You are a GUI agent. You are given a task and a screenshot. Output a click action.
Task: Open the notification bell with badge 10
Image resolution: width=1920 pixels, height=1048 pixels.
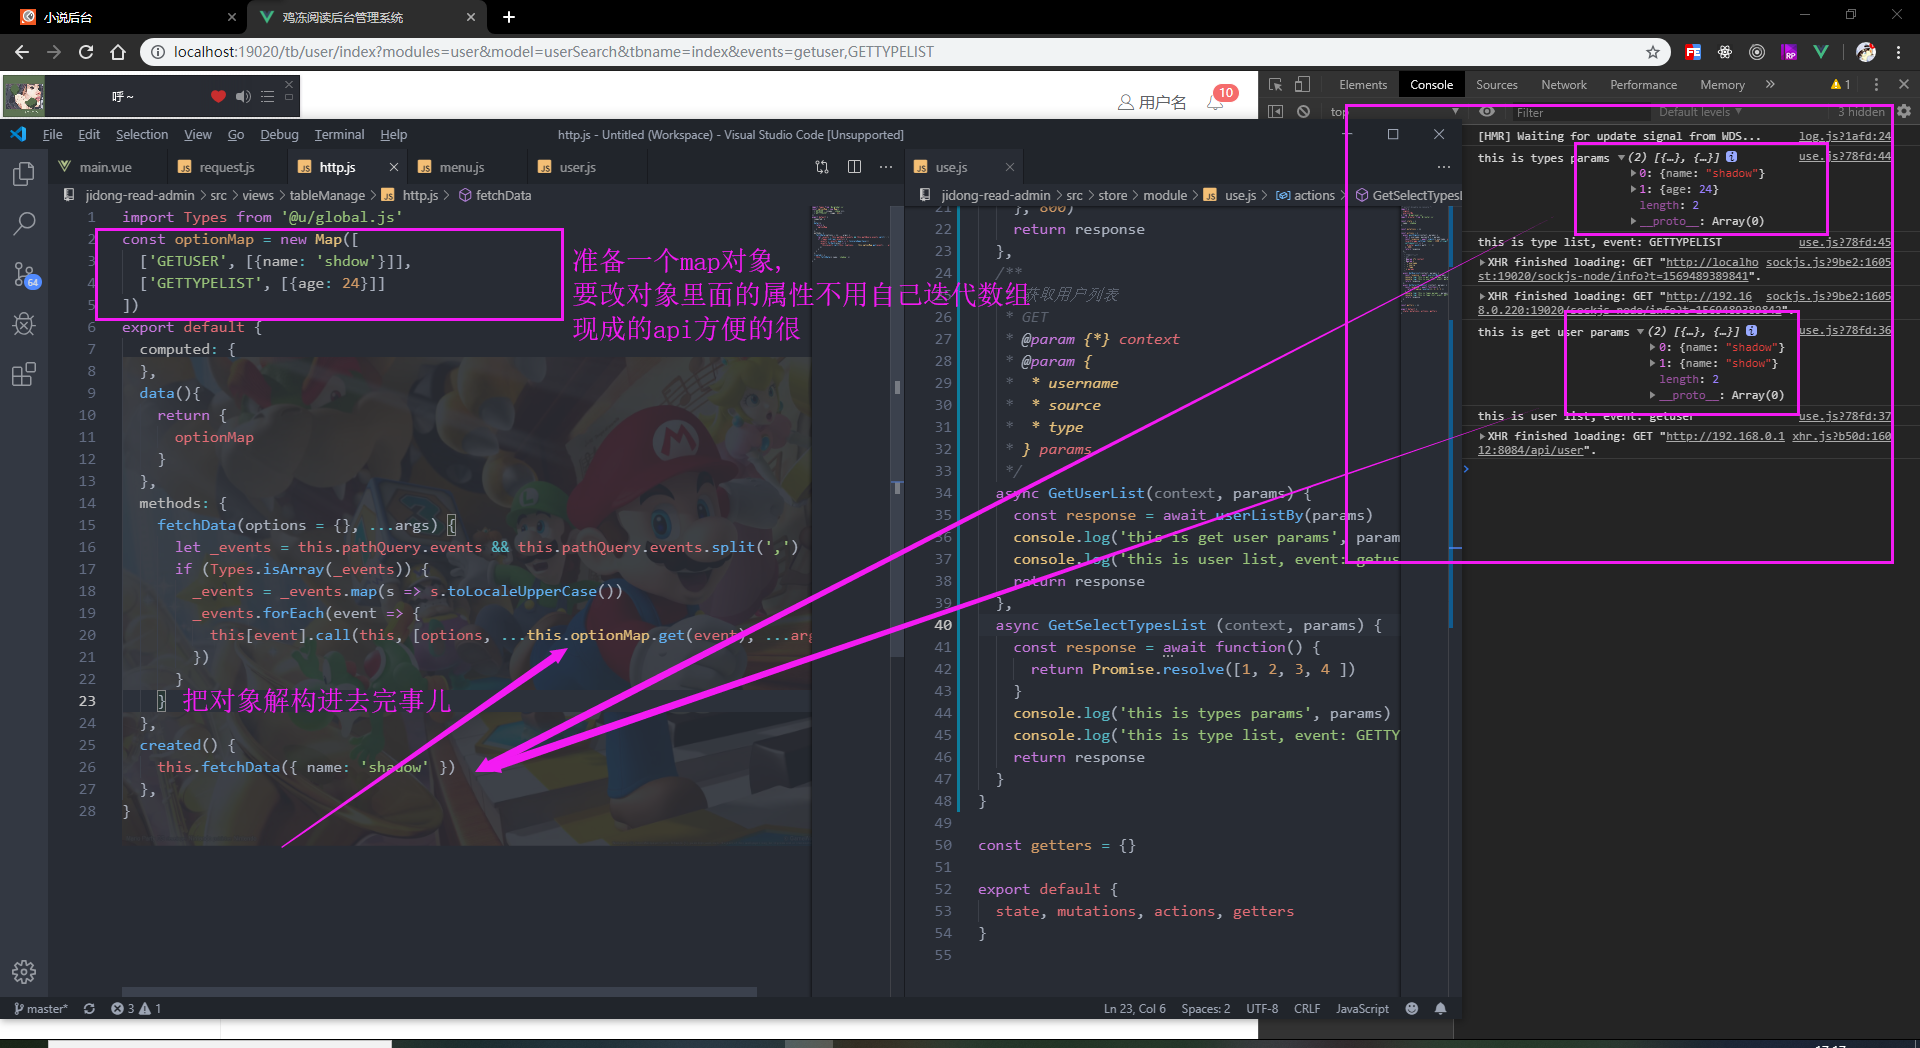pyautogui.click(x=1216, y=101)
